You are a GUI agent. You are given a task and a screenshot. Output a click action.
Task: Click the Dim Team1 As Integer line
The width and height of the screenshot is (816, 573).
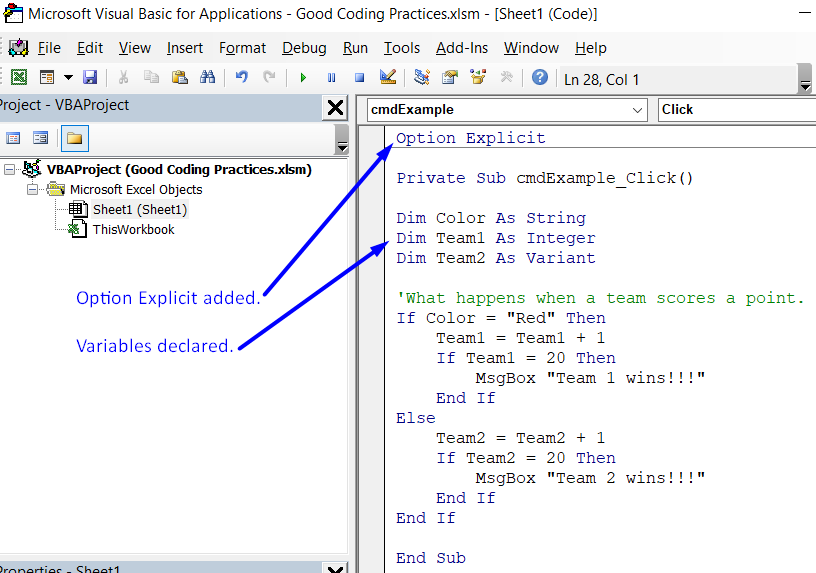pyautogui.click(x=495, y=238)
